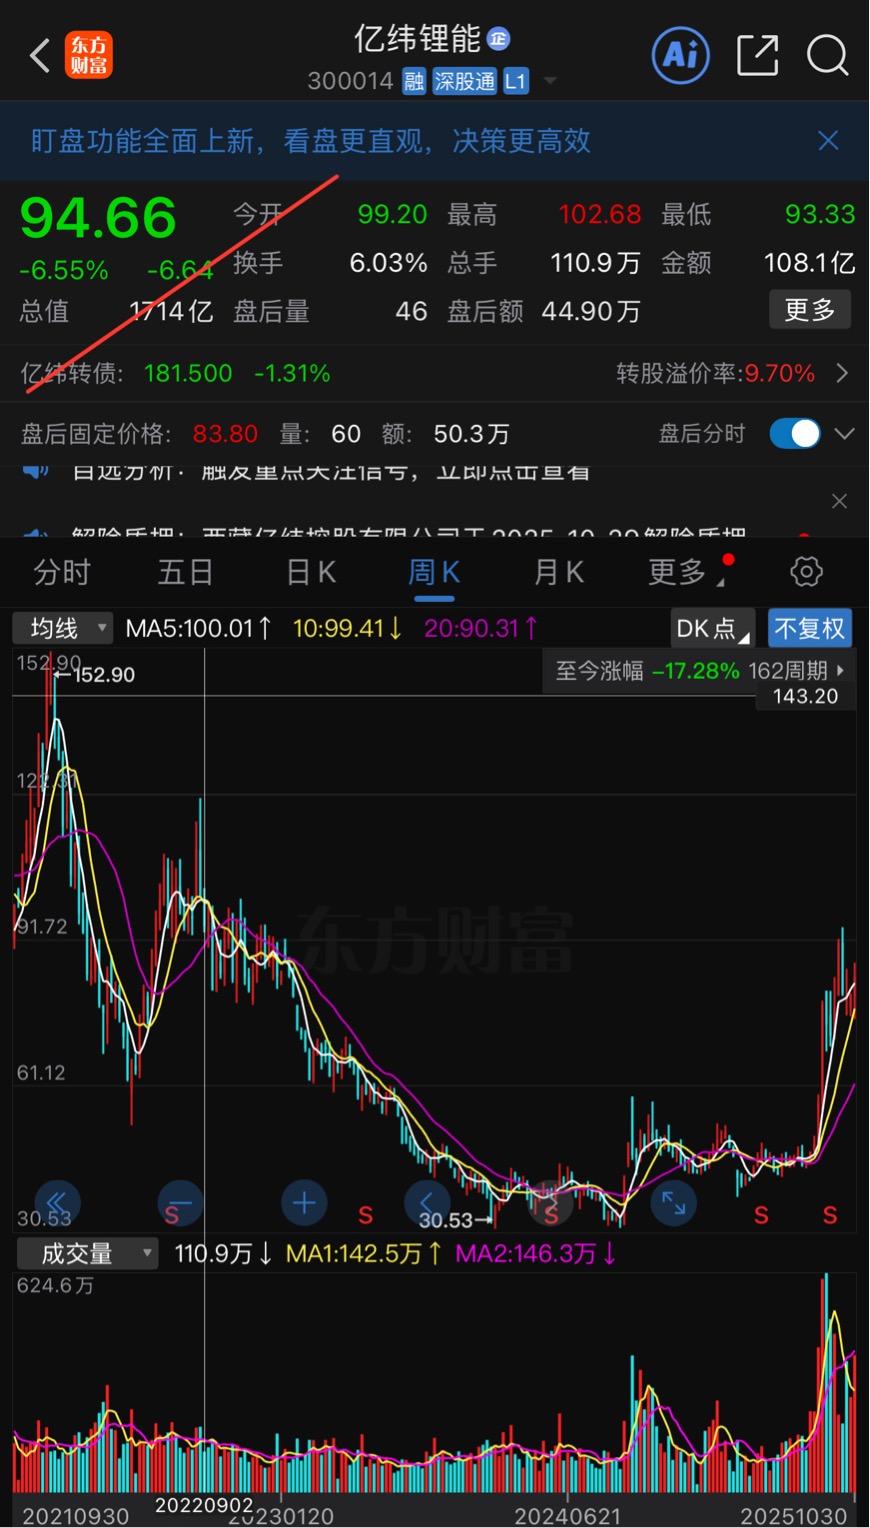Tap the 20220902 crosshair date label
Screen dimensions: 870x1528
pos(204,1505)
